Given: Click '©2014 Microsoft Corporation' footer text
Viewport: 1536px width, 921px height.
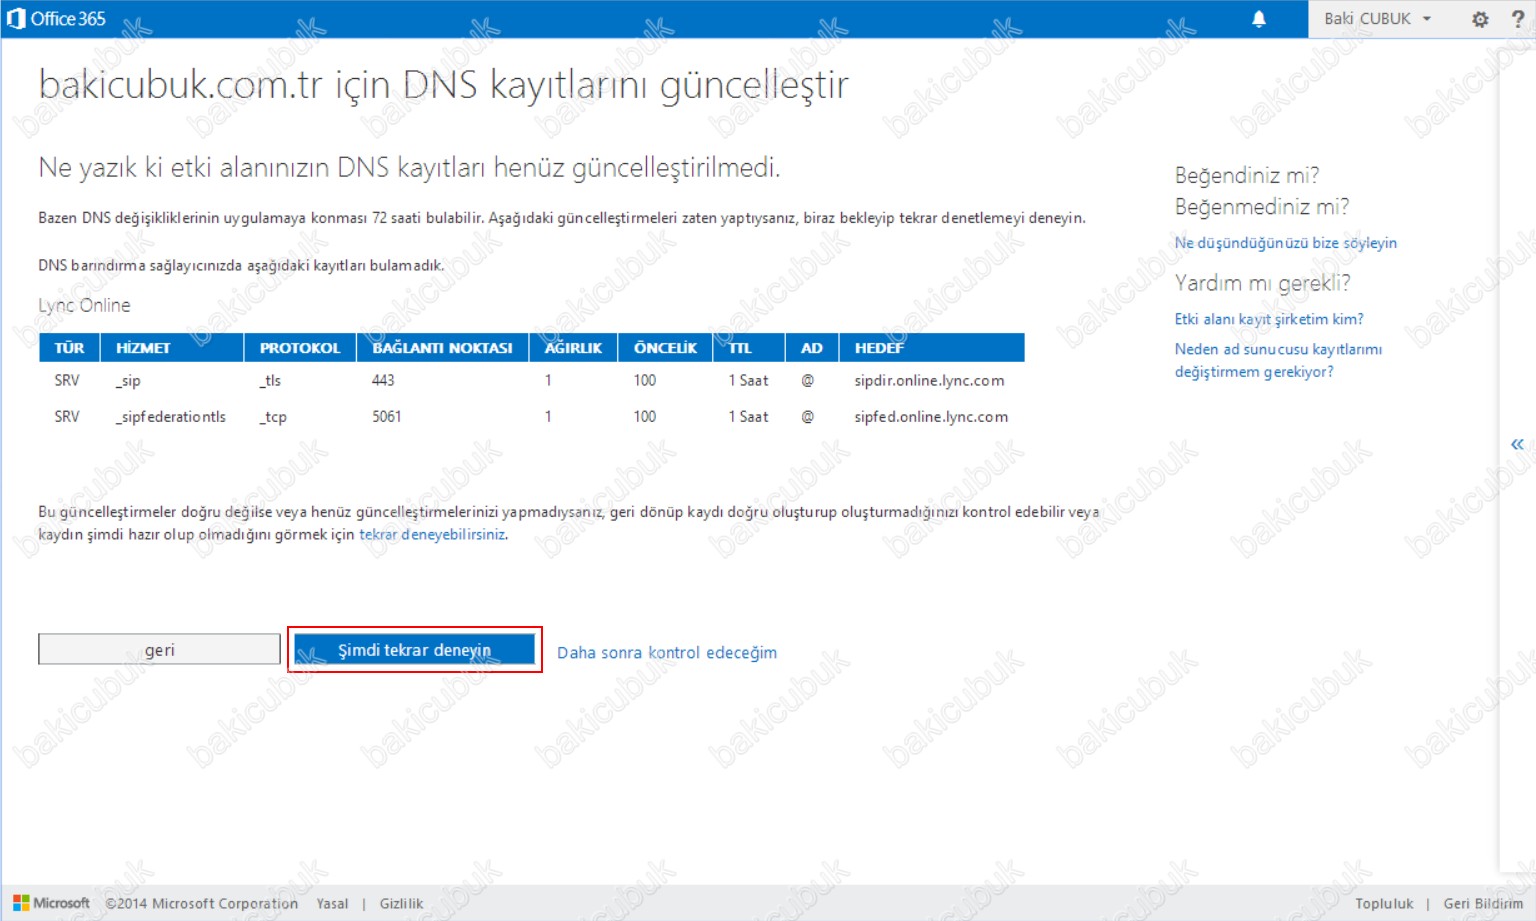Looking at the screenshot, I should (202, 903).
